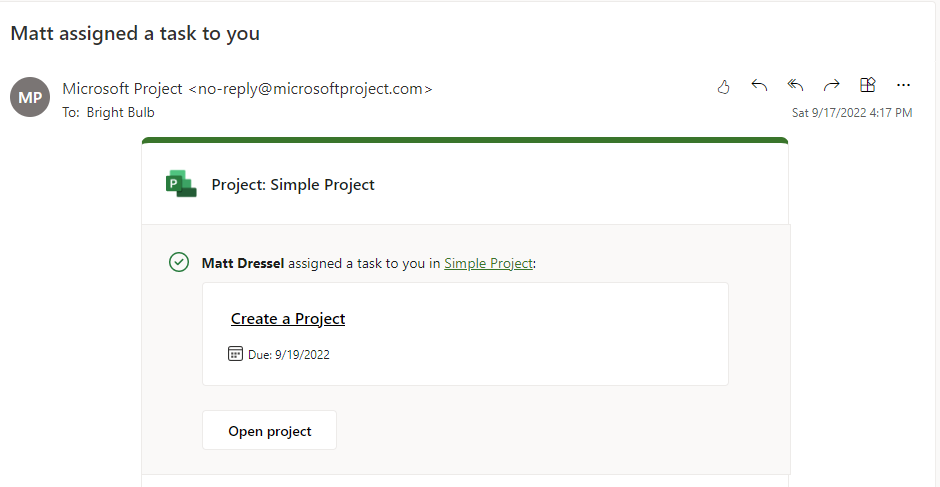940x487 pixels.
Task: Click the calendar icon beside due date
Action: pos(235,353)
